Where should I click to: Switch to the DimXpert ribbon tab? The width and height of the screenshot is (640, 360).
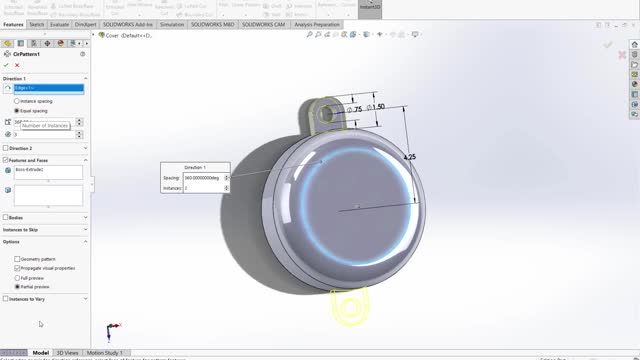click(x=85, y=24)
